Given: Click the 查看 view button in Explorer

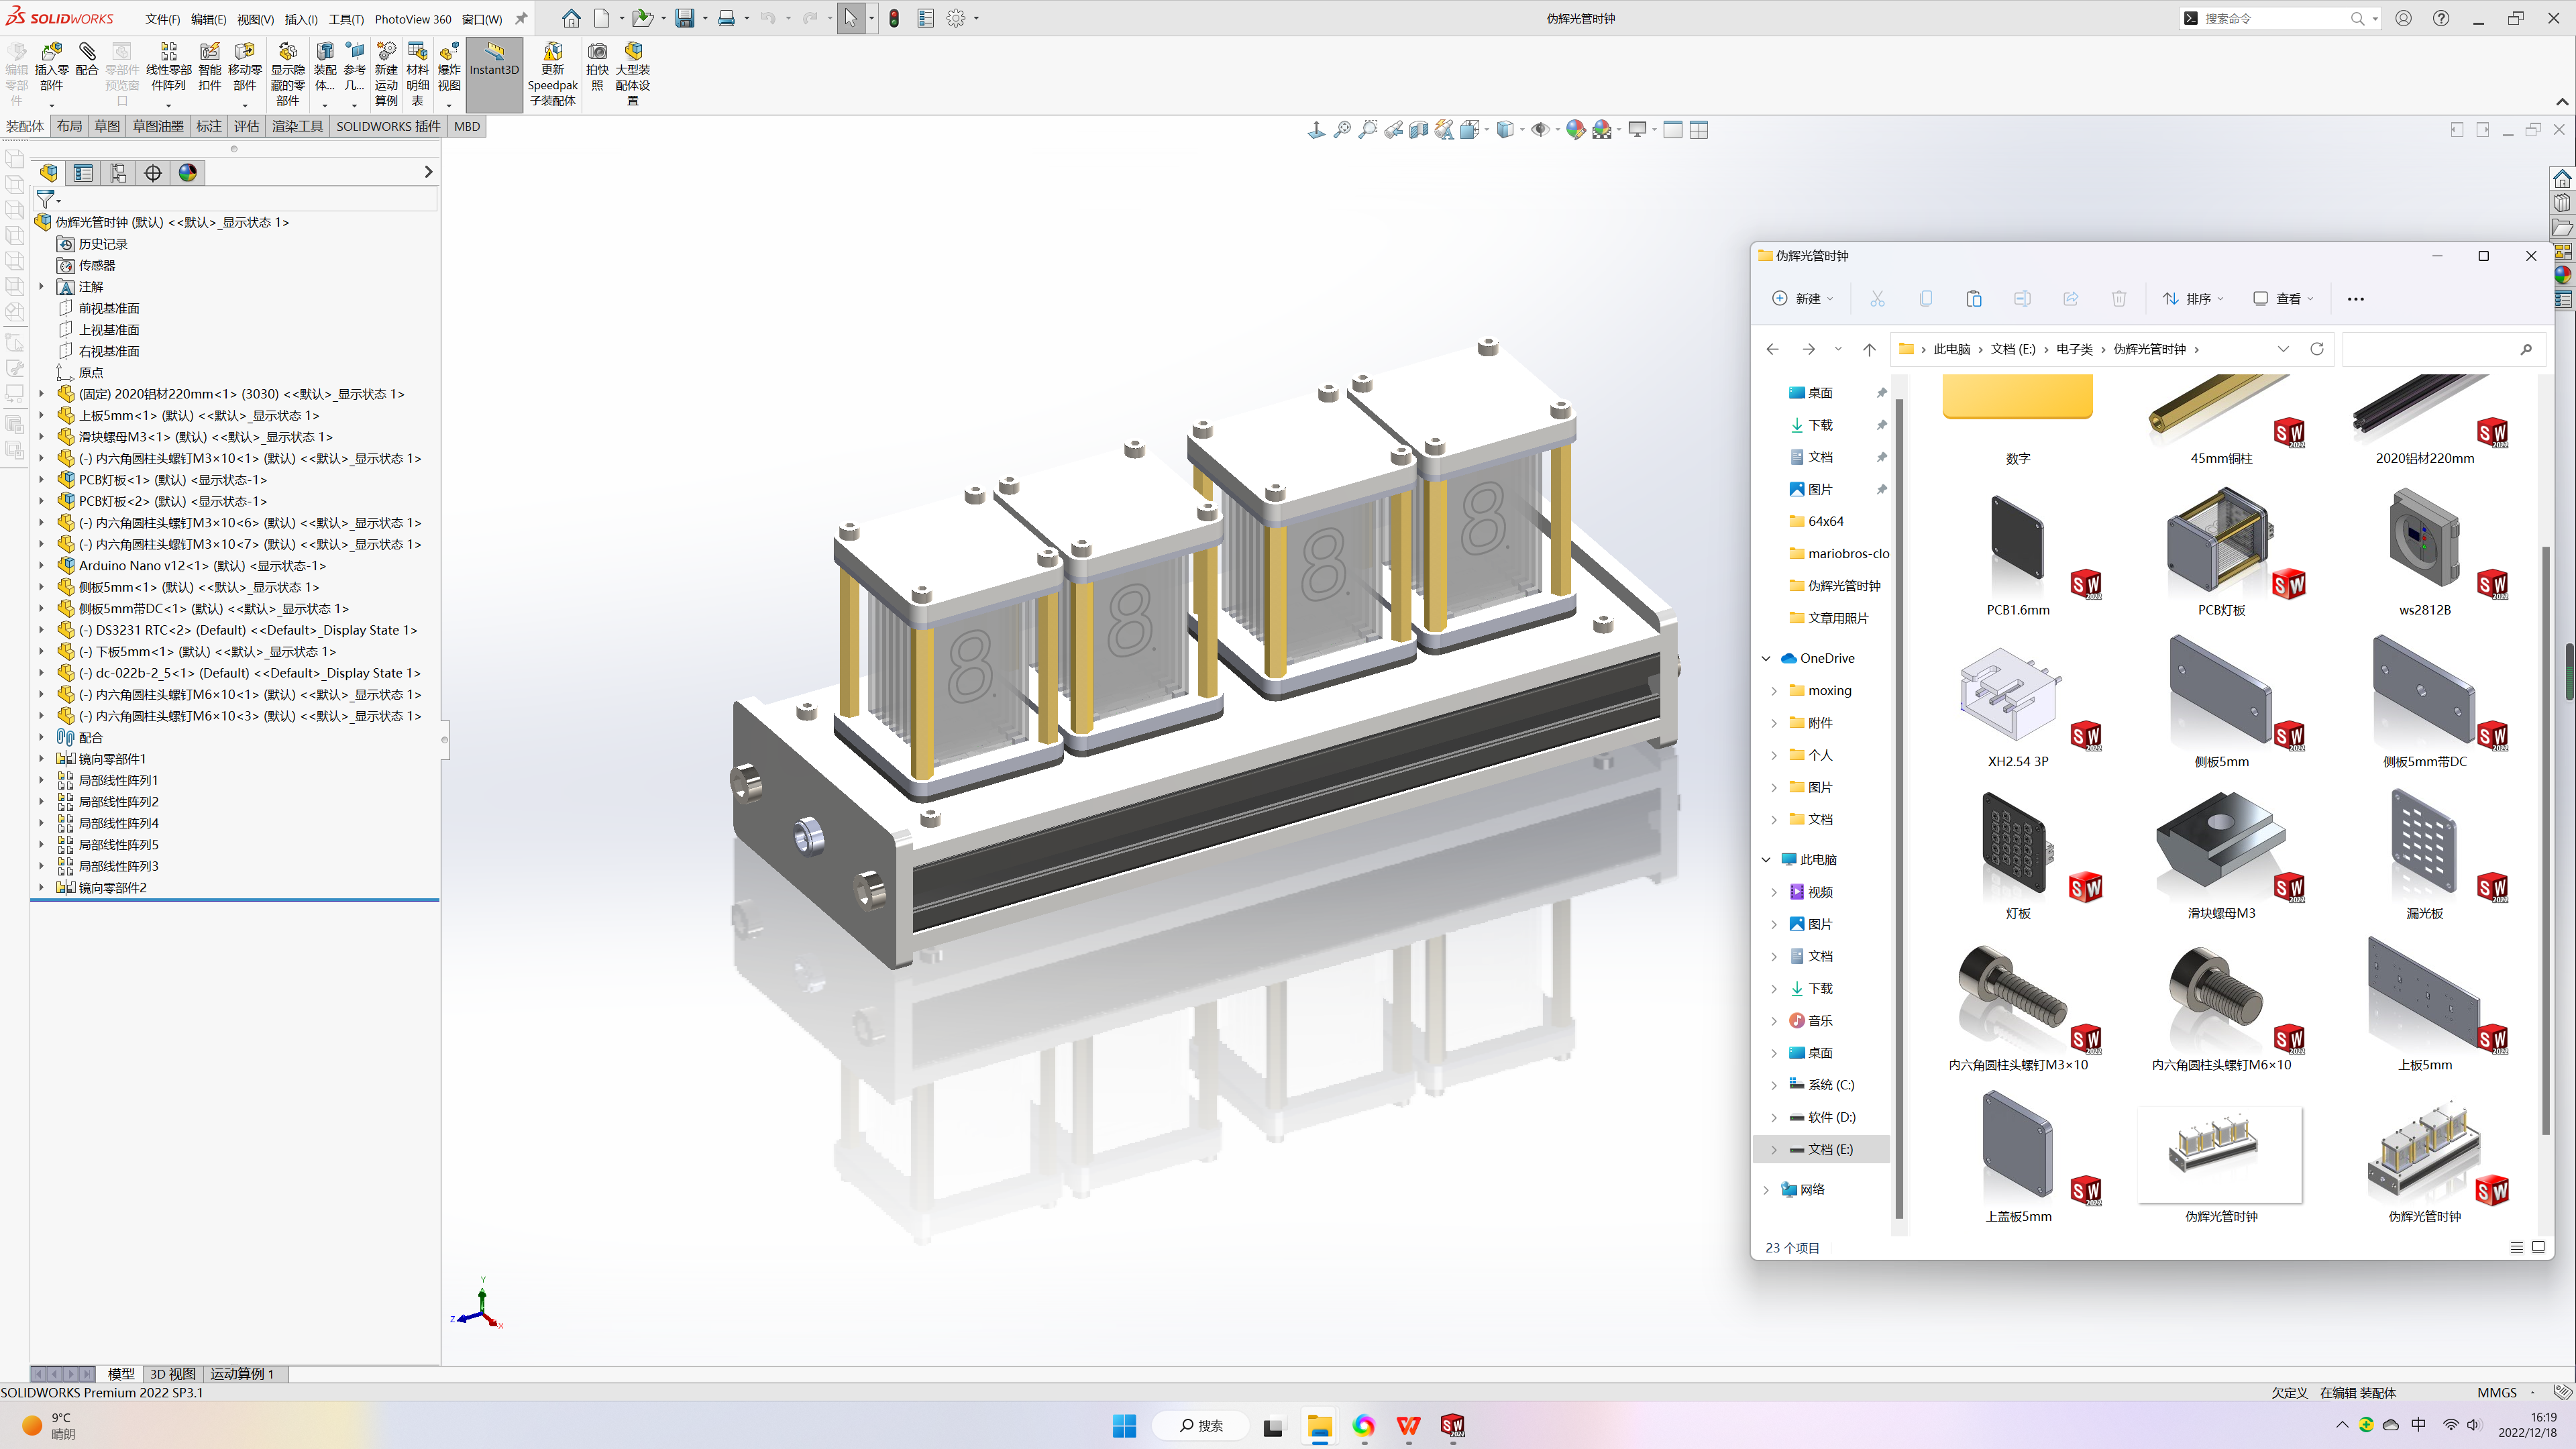Looking at the screenshot, I should (2283, 298).
